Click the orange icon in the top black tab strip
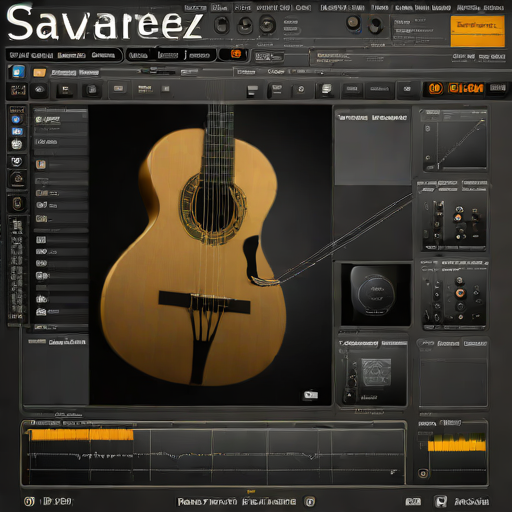The image size is (512, 512). [x=236, y=54]
